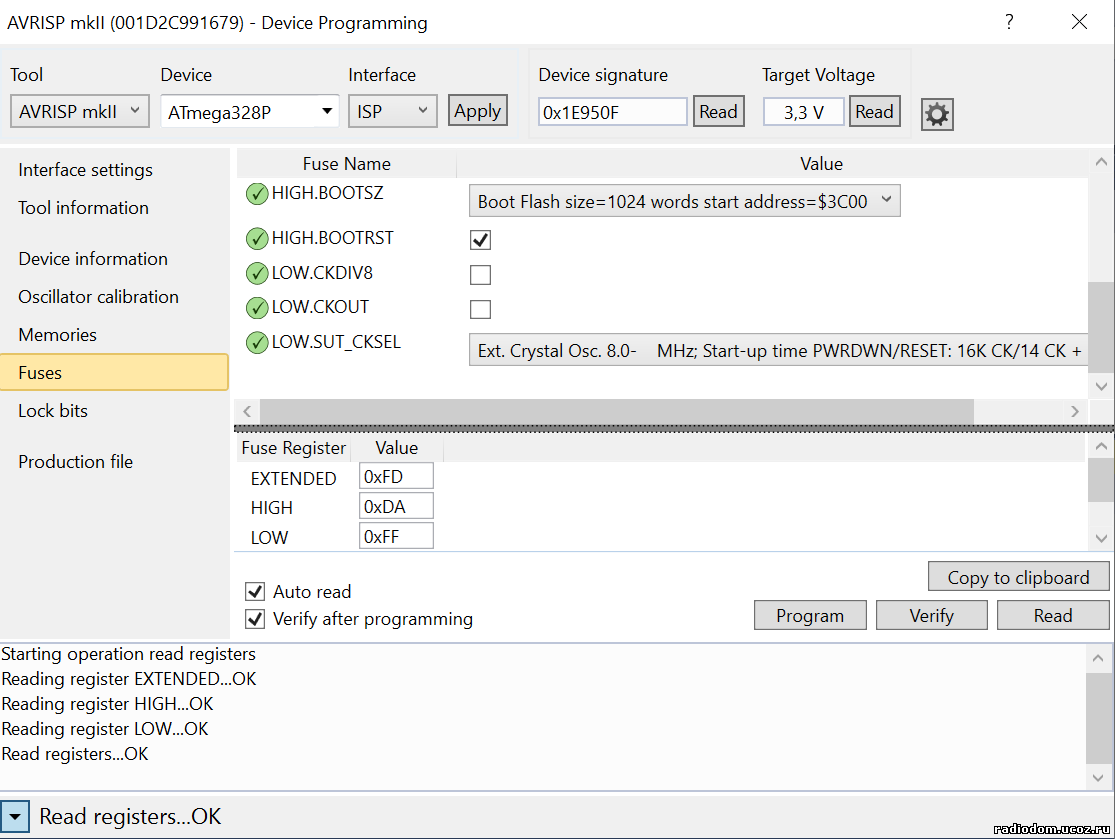Click the fuse list vertical scroll up arrow
This screenshot has width=1115, height=839.
(x=1101, y=162)
